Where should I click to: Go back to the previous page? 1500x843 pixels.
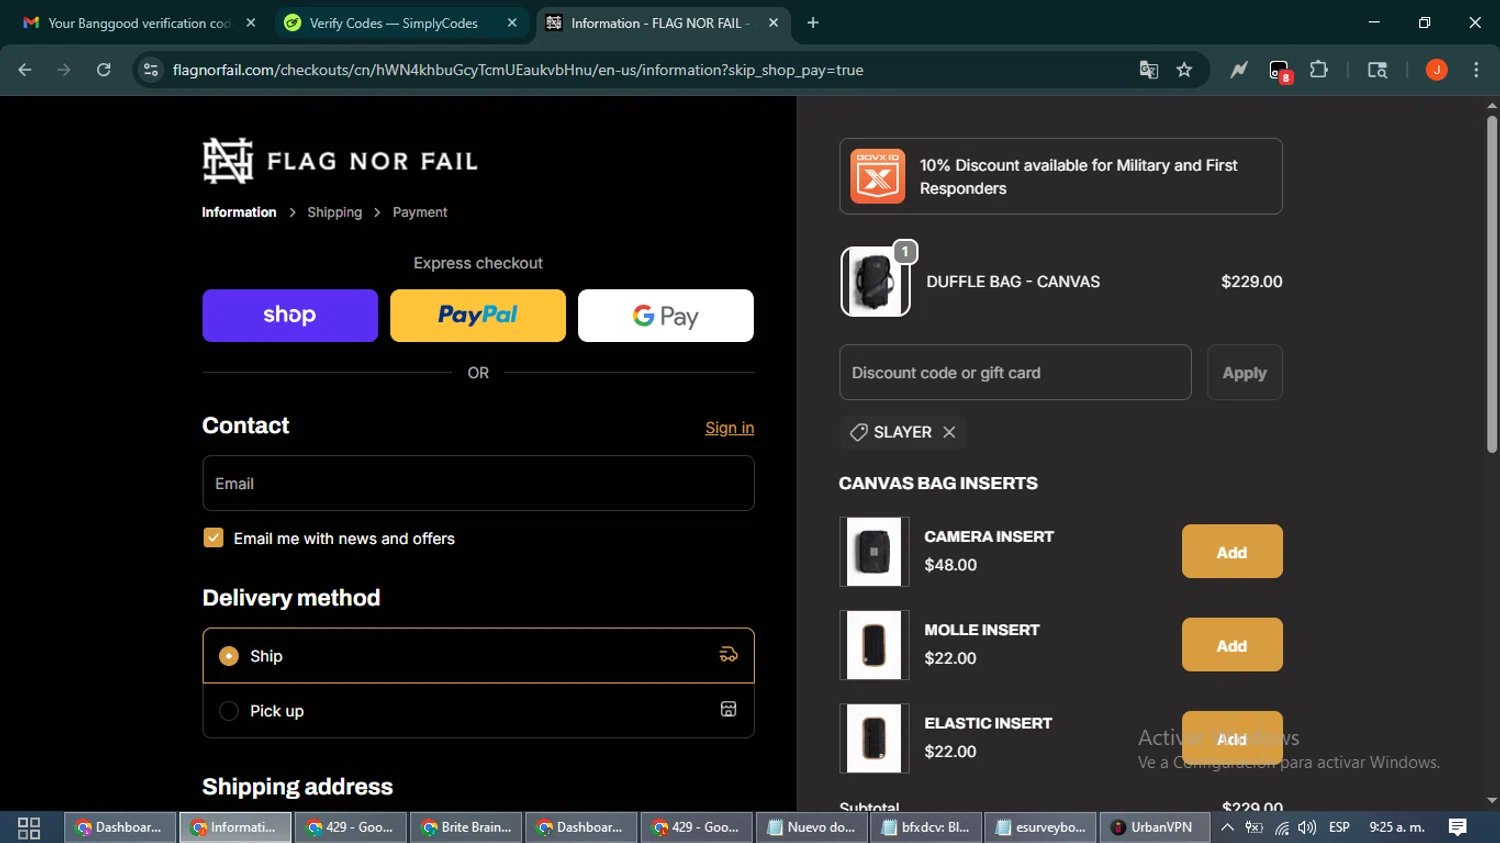click(25, 70)
